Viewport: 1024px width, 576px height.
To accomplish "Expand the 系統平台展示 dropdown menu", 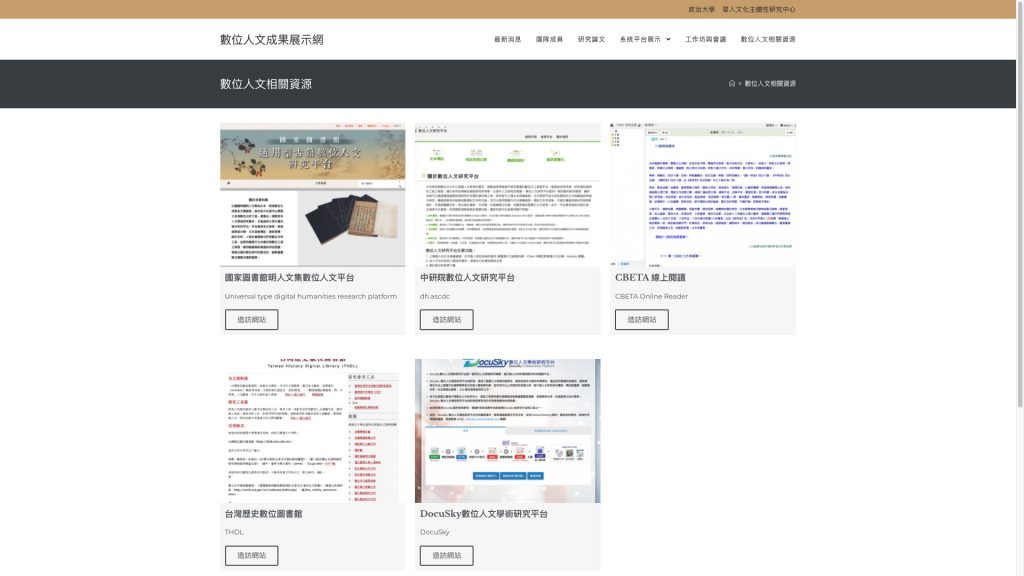I will pyautogui.click(x=645, y=39).
